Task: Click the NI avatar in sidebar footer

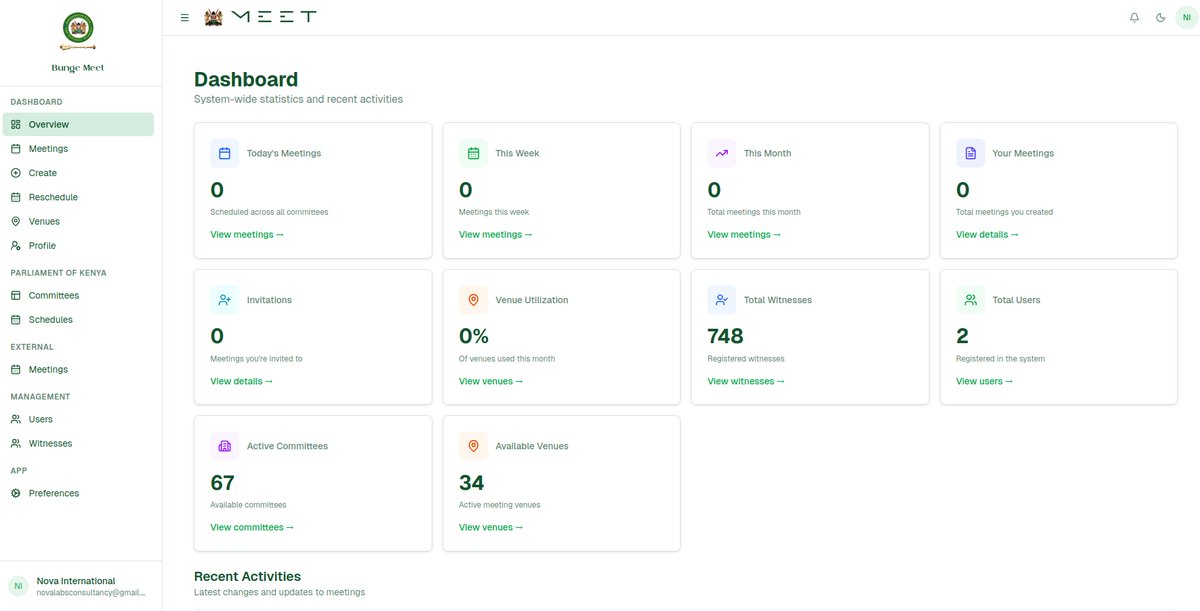Action: pyautogui.click(x=18, y=586)
